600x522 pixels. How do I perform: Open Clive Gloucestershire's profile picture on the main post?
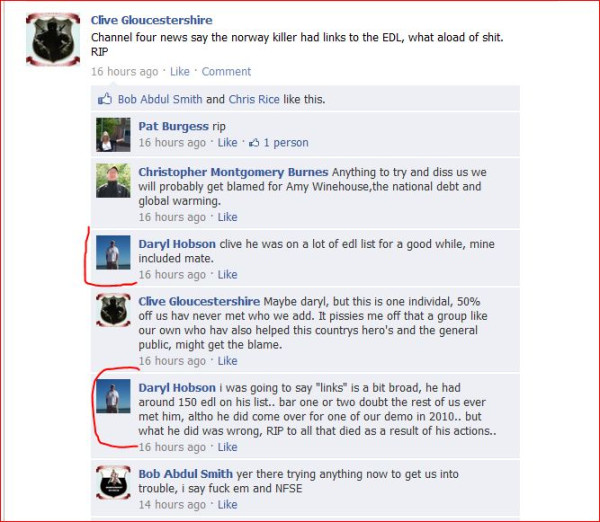(53, 39)
